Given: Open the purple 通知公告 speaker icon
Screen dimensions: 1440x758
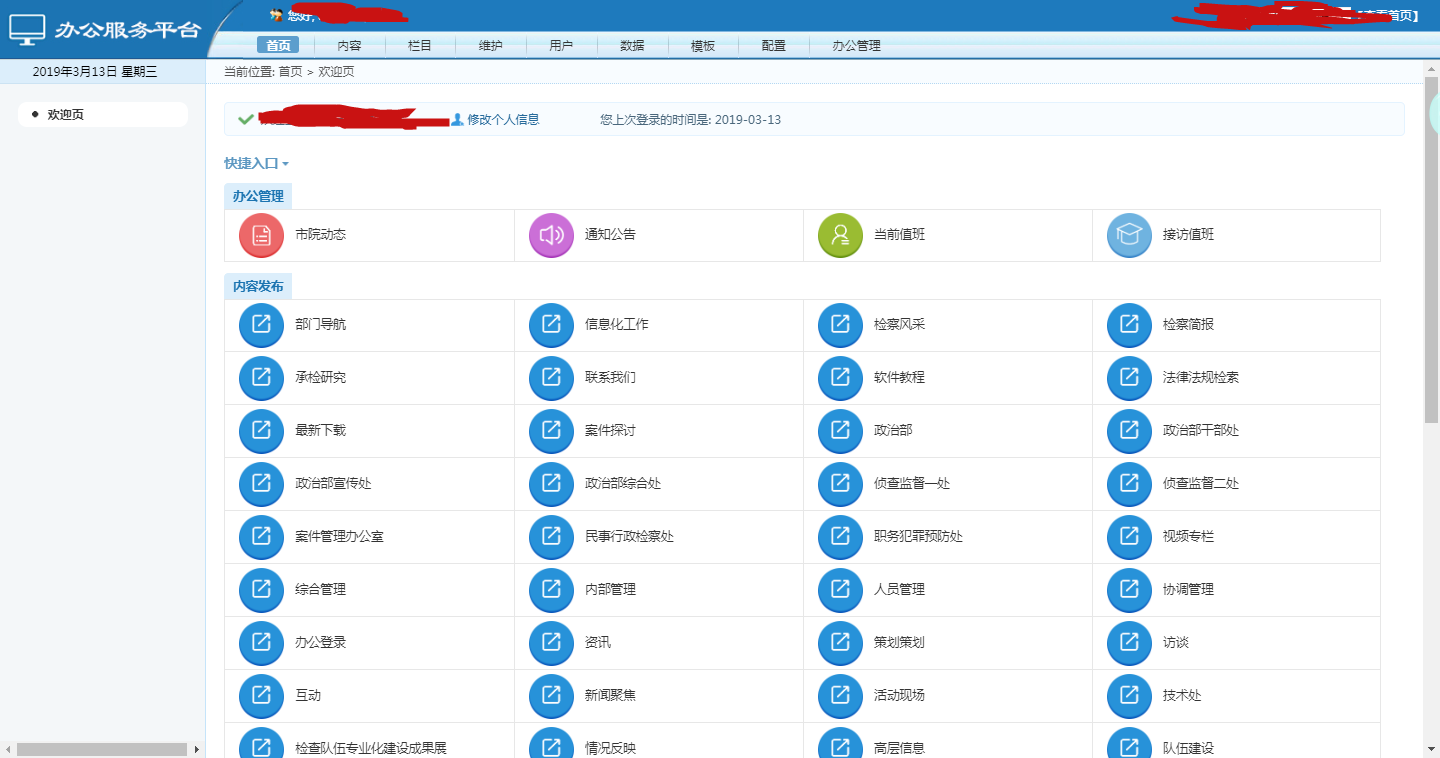Looking at the screenshot, I should [551, 235].
